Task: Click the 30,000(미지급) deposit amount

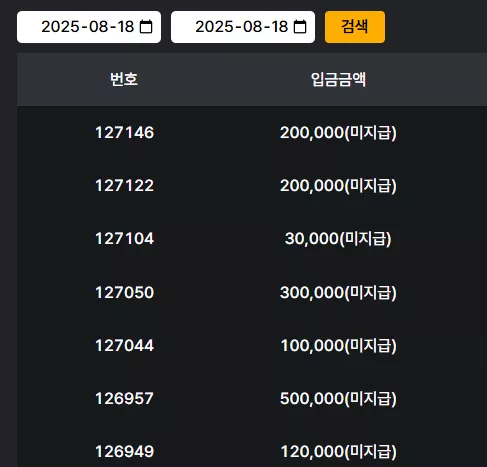Action: [338, 239]
